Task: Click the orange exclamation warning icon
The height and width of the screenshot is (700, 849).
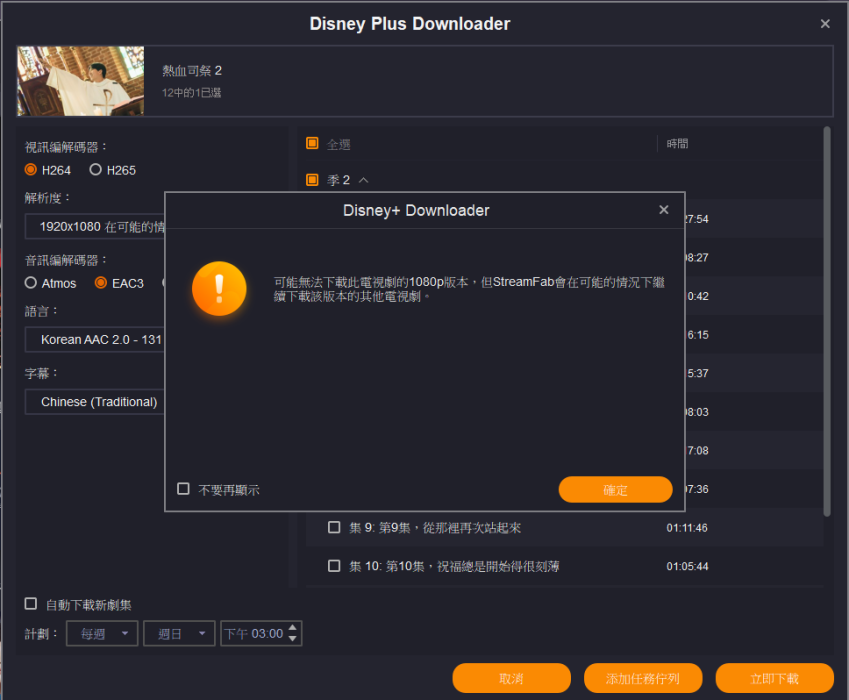Action: [219, 289]
